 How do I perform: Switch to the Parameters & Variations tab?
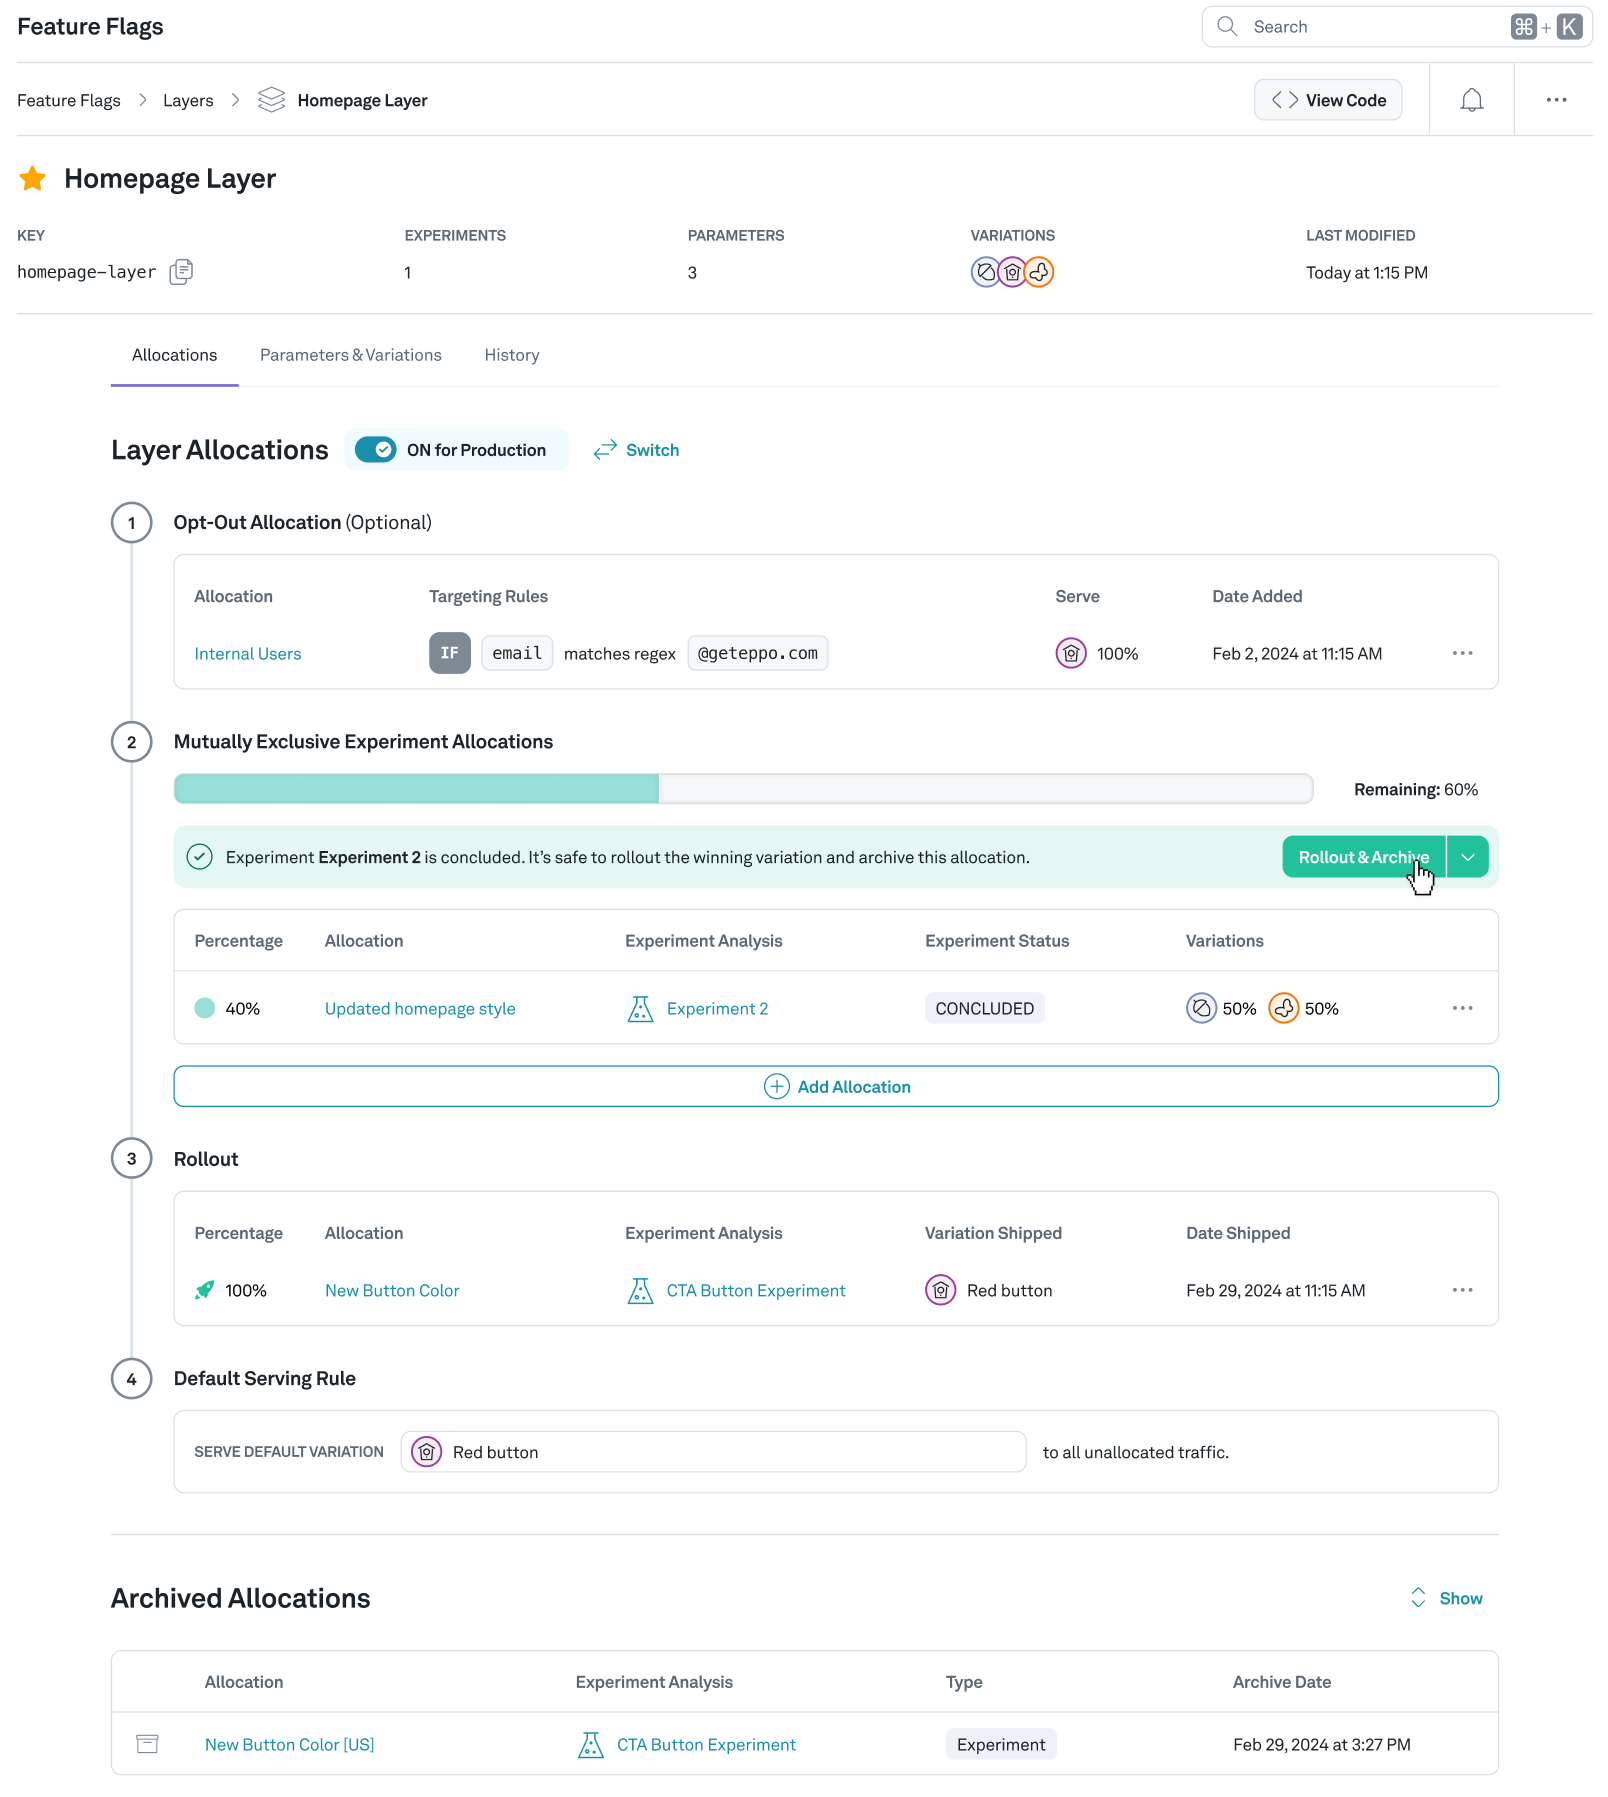(x=350, y=355)
